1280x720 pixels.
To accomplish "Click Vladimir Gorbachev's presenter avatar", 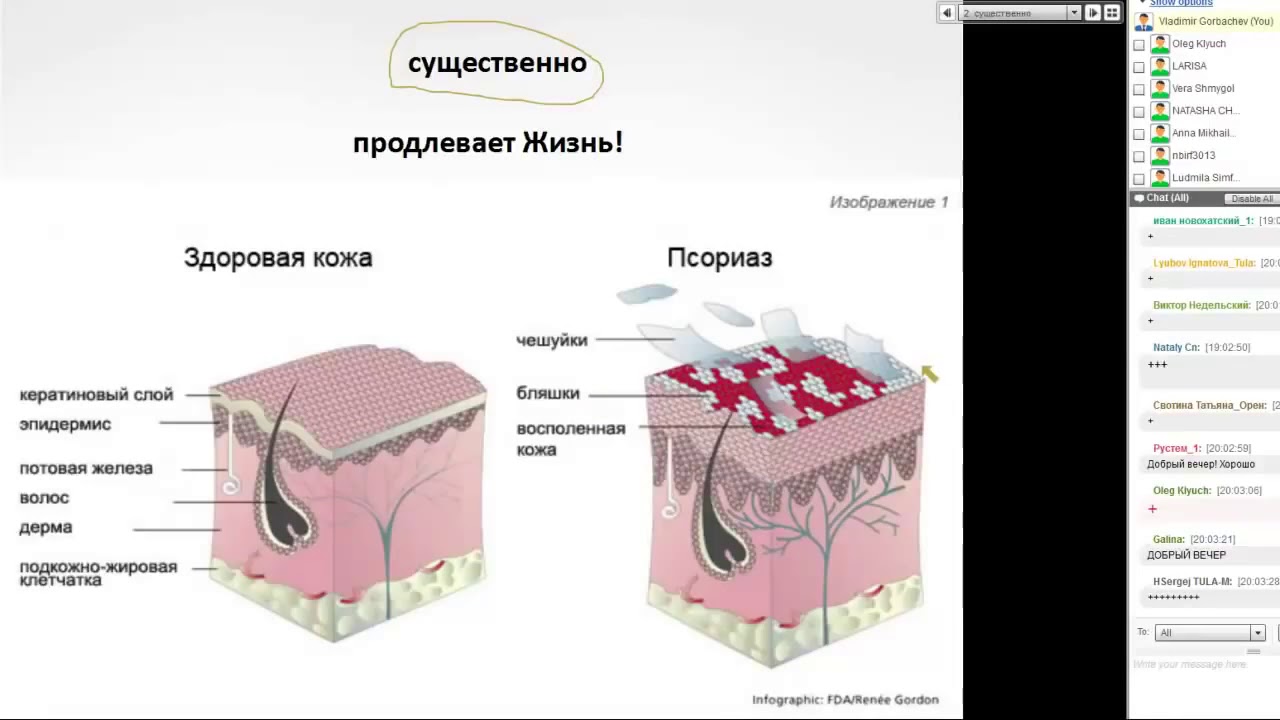I will pyautogui.click(x=1143, y=22).
